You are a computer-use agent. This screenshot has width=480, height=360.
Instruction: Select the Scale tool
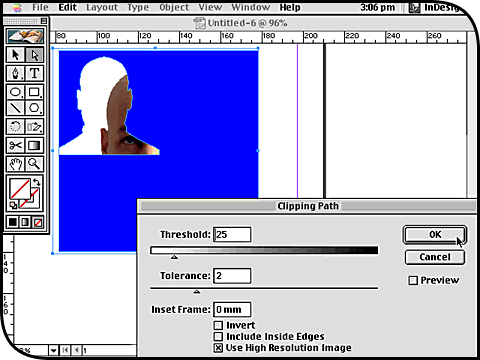coord(34,127)
